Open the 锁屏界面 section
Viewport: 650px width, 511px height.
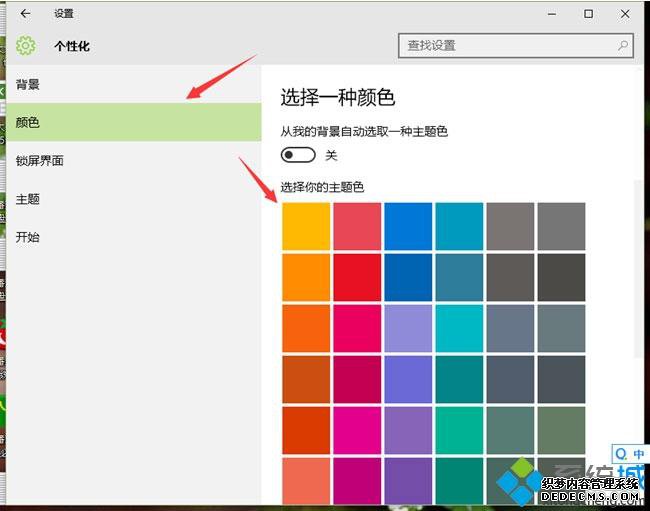[x=133, y=160]
